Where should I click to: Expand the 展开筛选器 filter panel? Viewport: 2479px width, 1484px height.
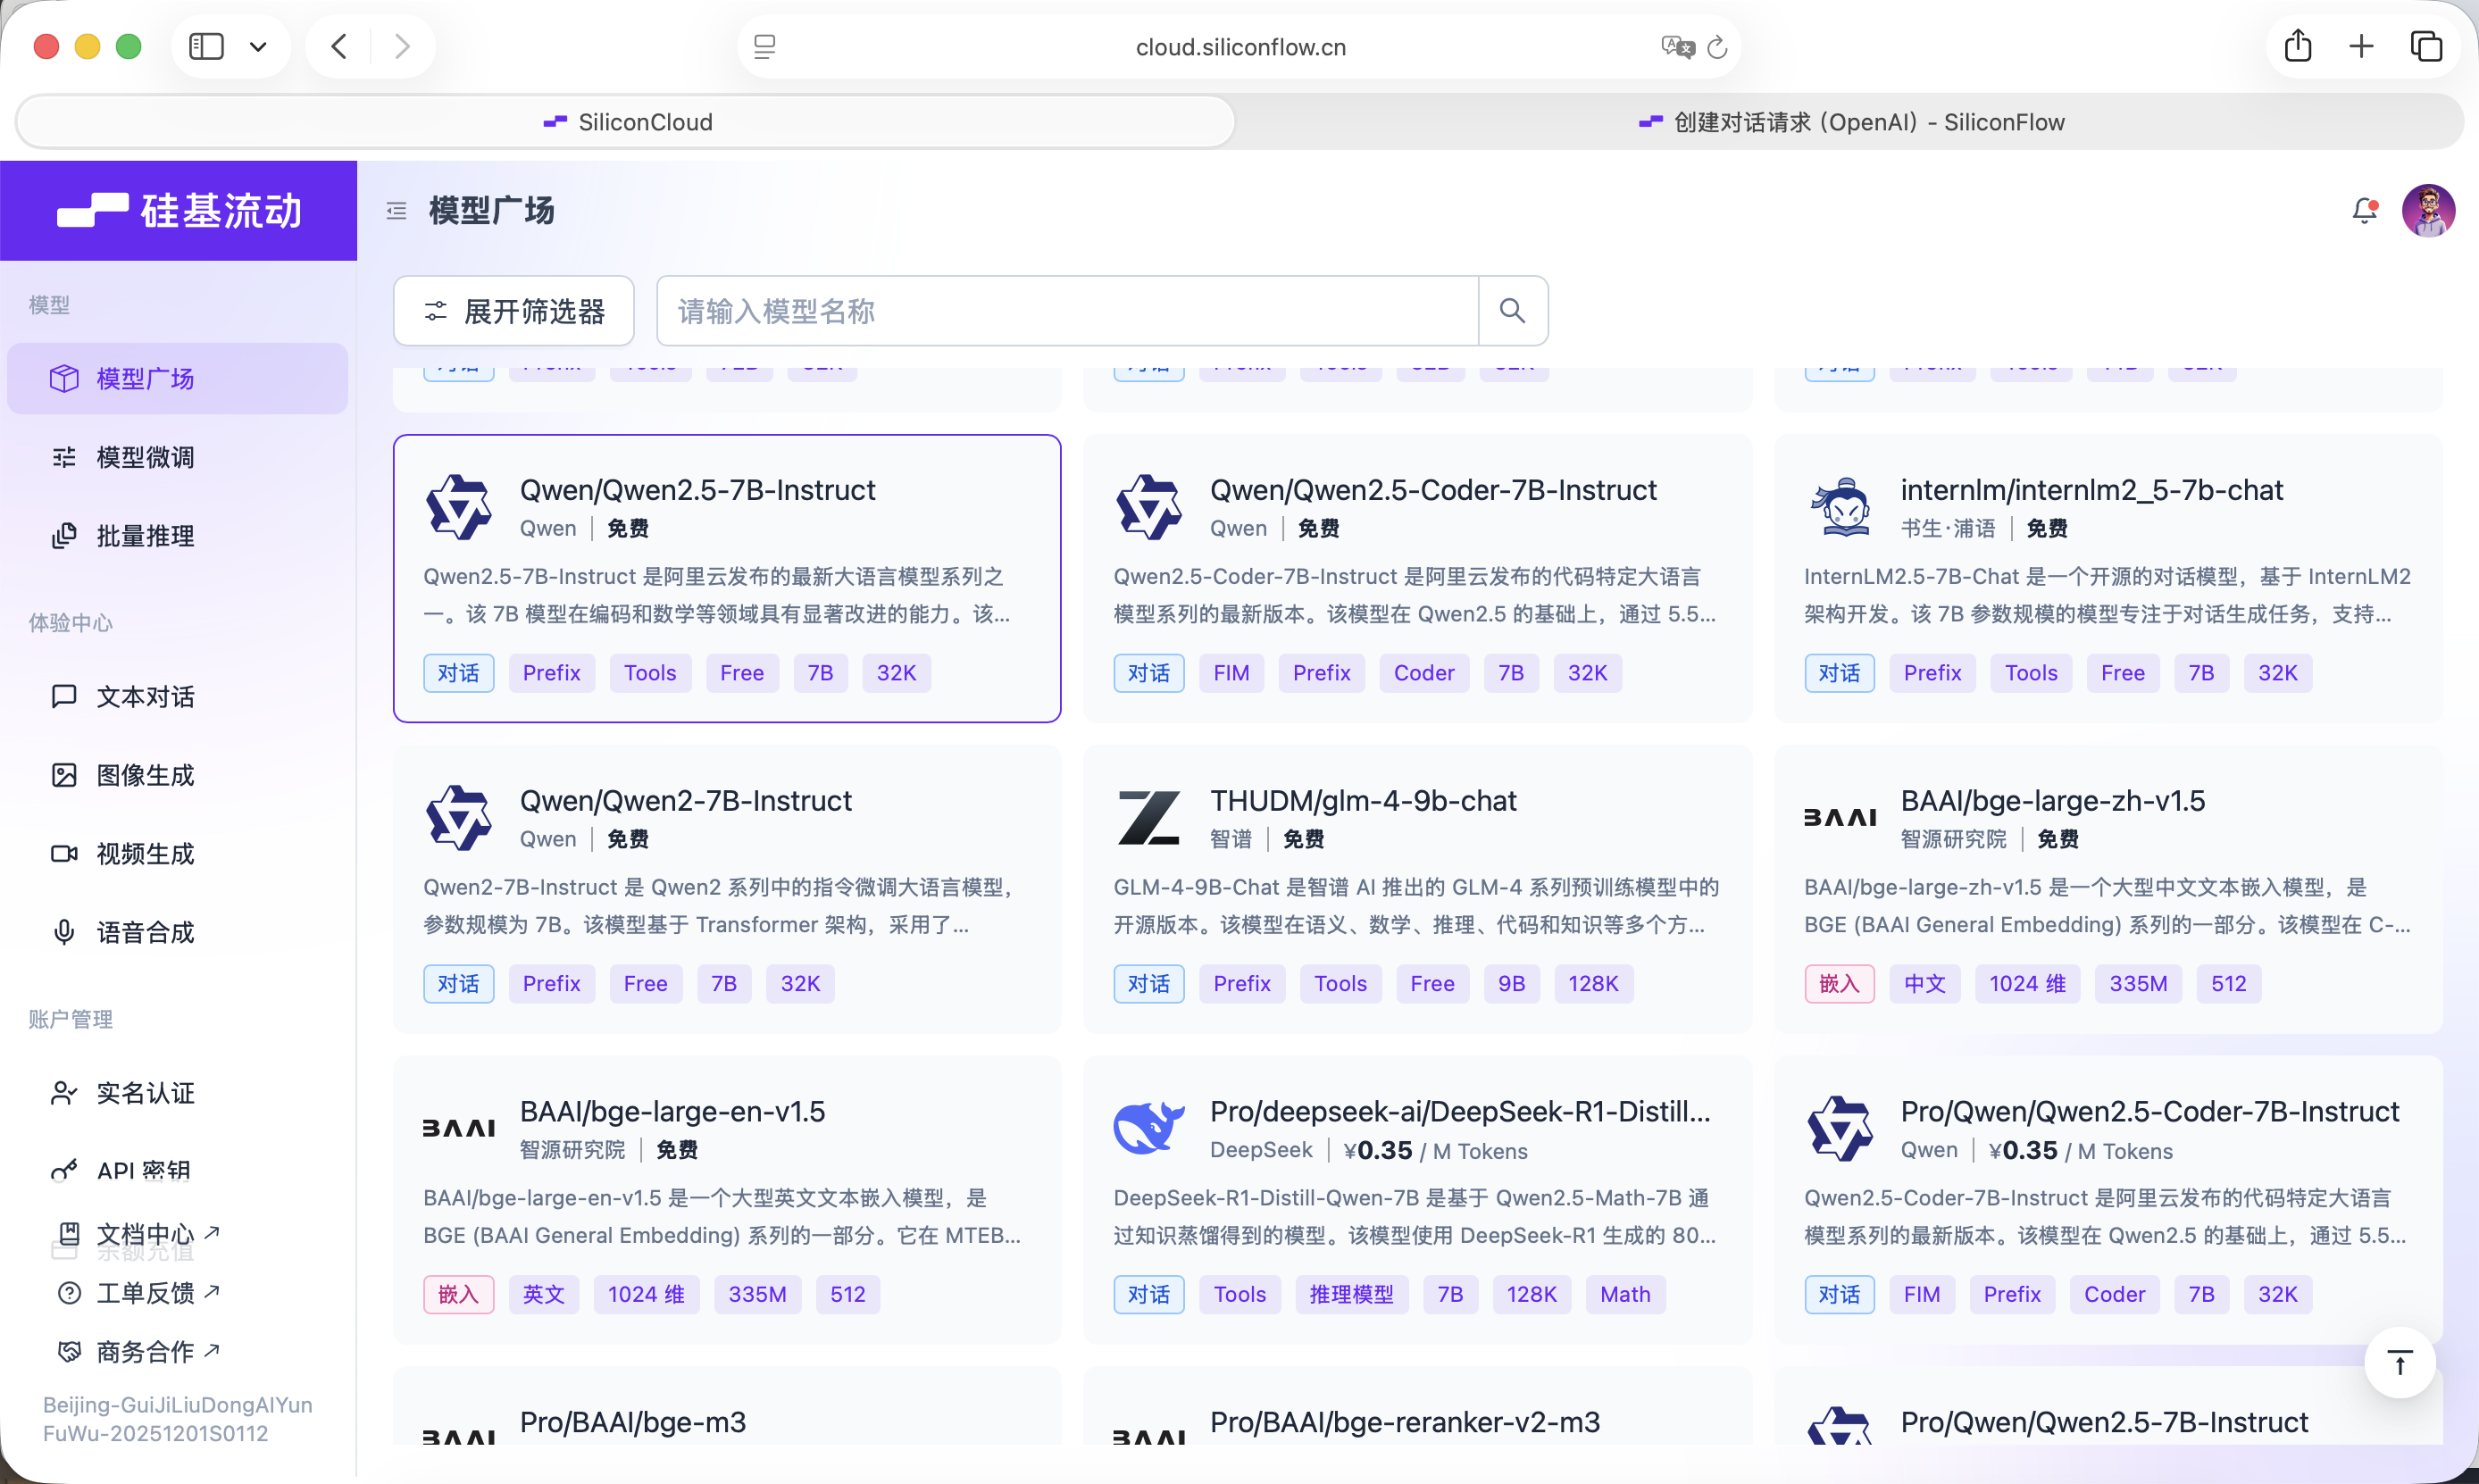click(514, 311)
